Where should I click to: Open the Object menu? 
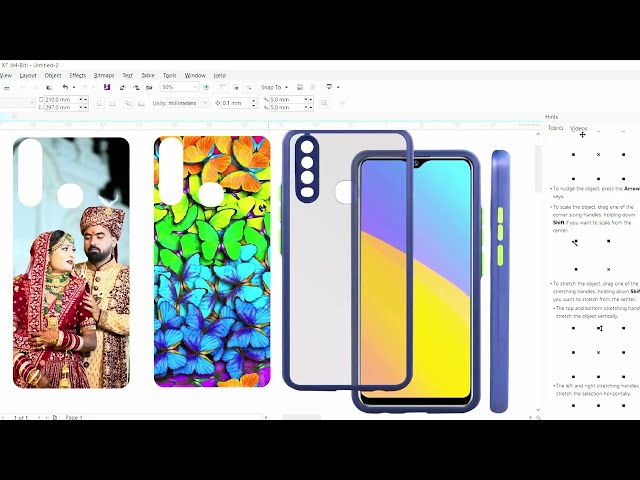tap(53, 76)
